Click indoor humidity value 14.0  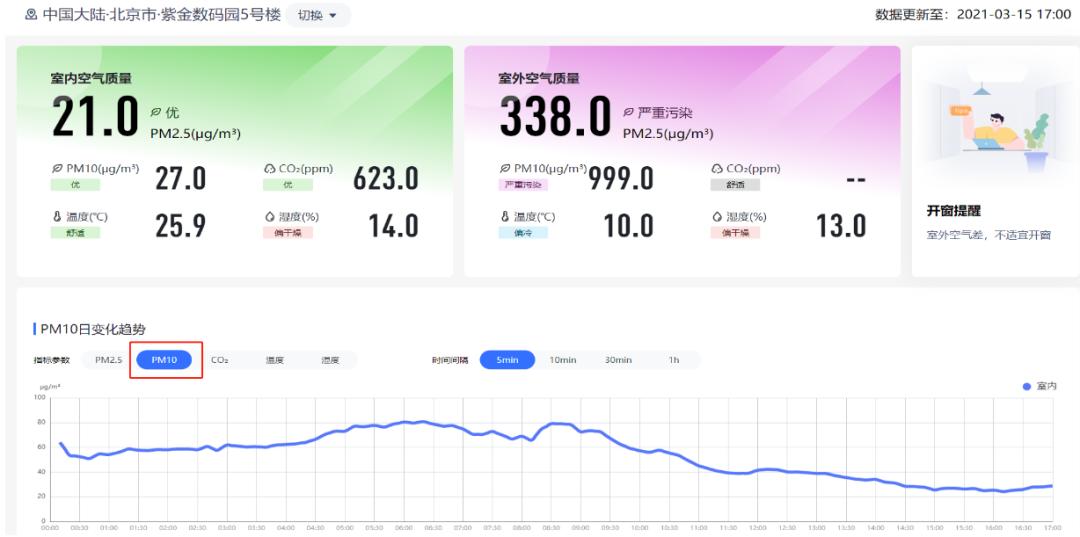393,226
